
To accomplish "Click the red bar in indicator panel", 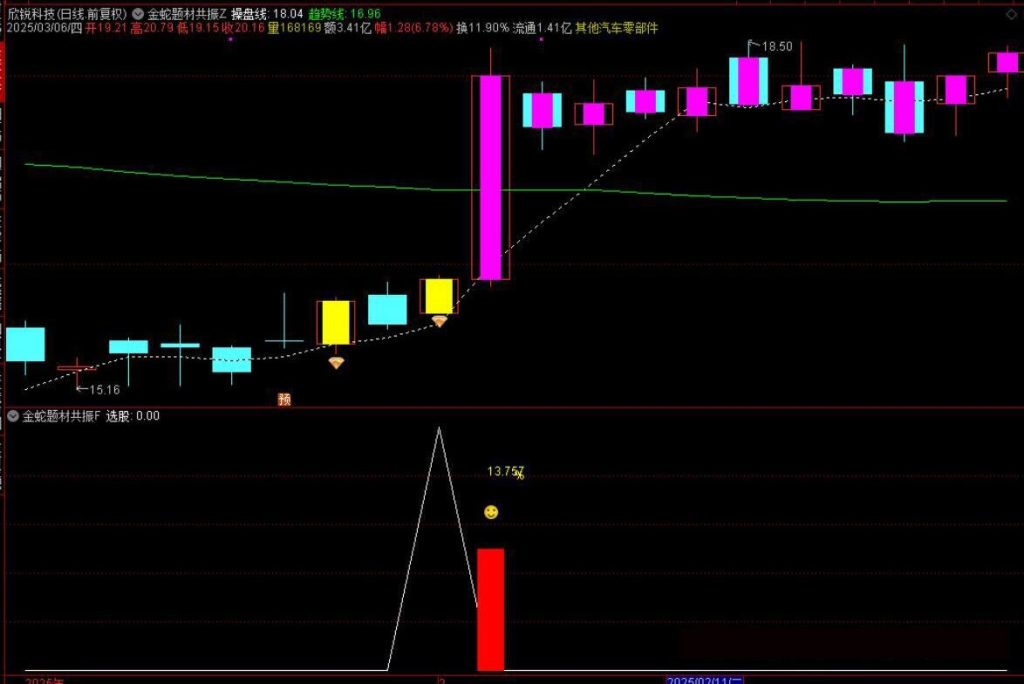I will pyautogui.click(x=490, y=608).
